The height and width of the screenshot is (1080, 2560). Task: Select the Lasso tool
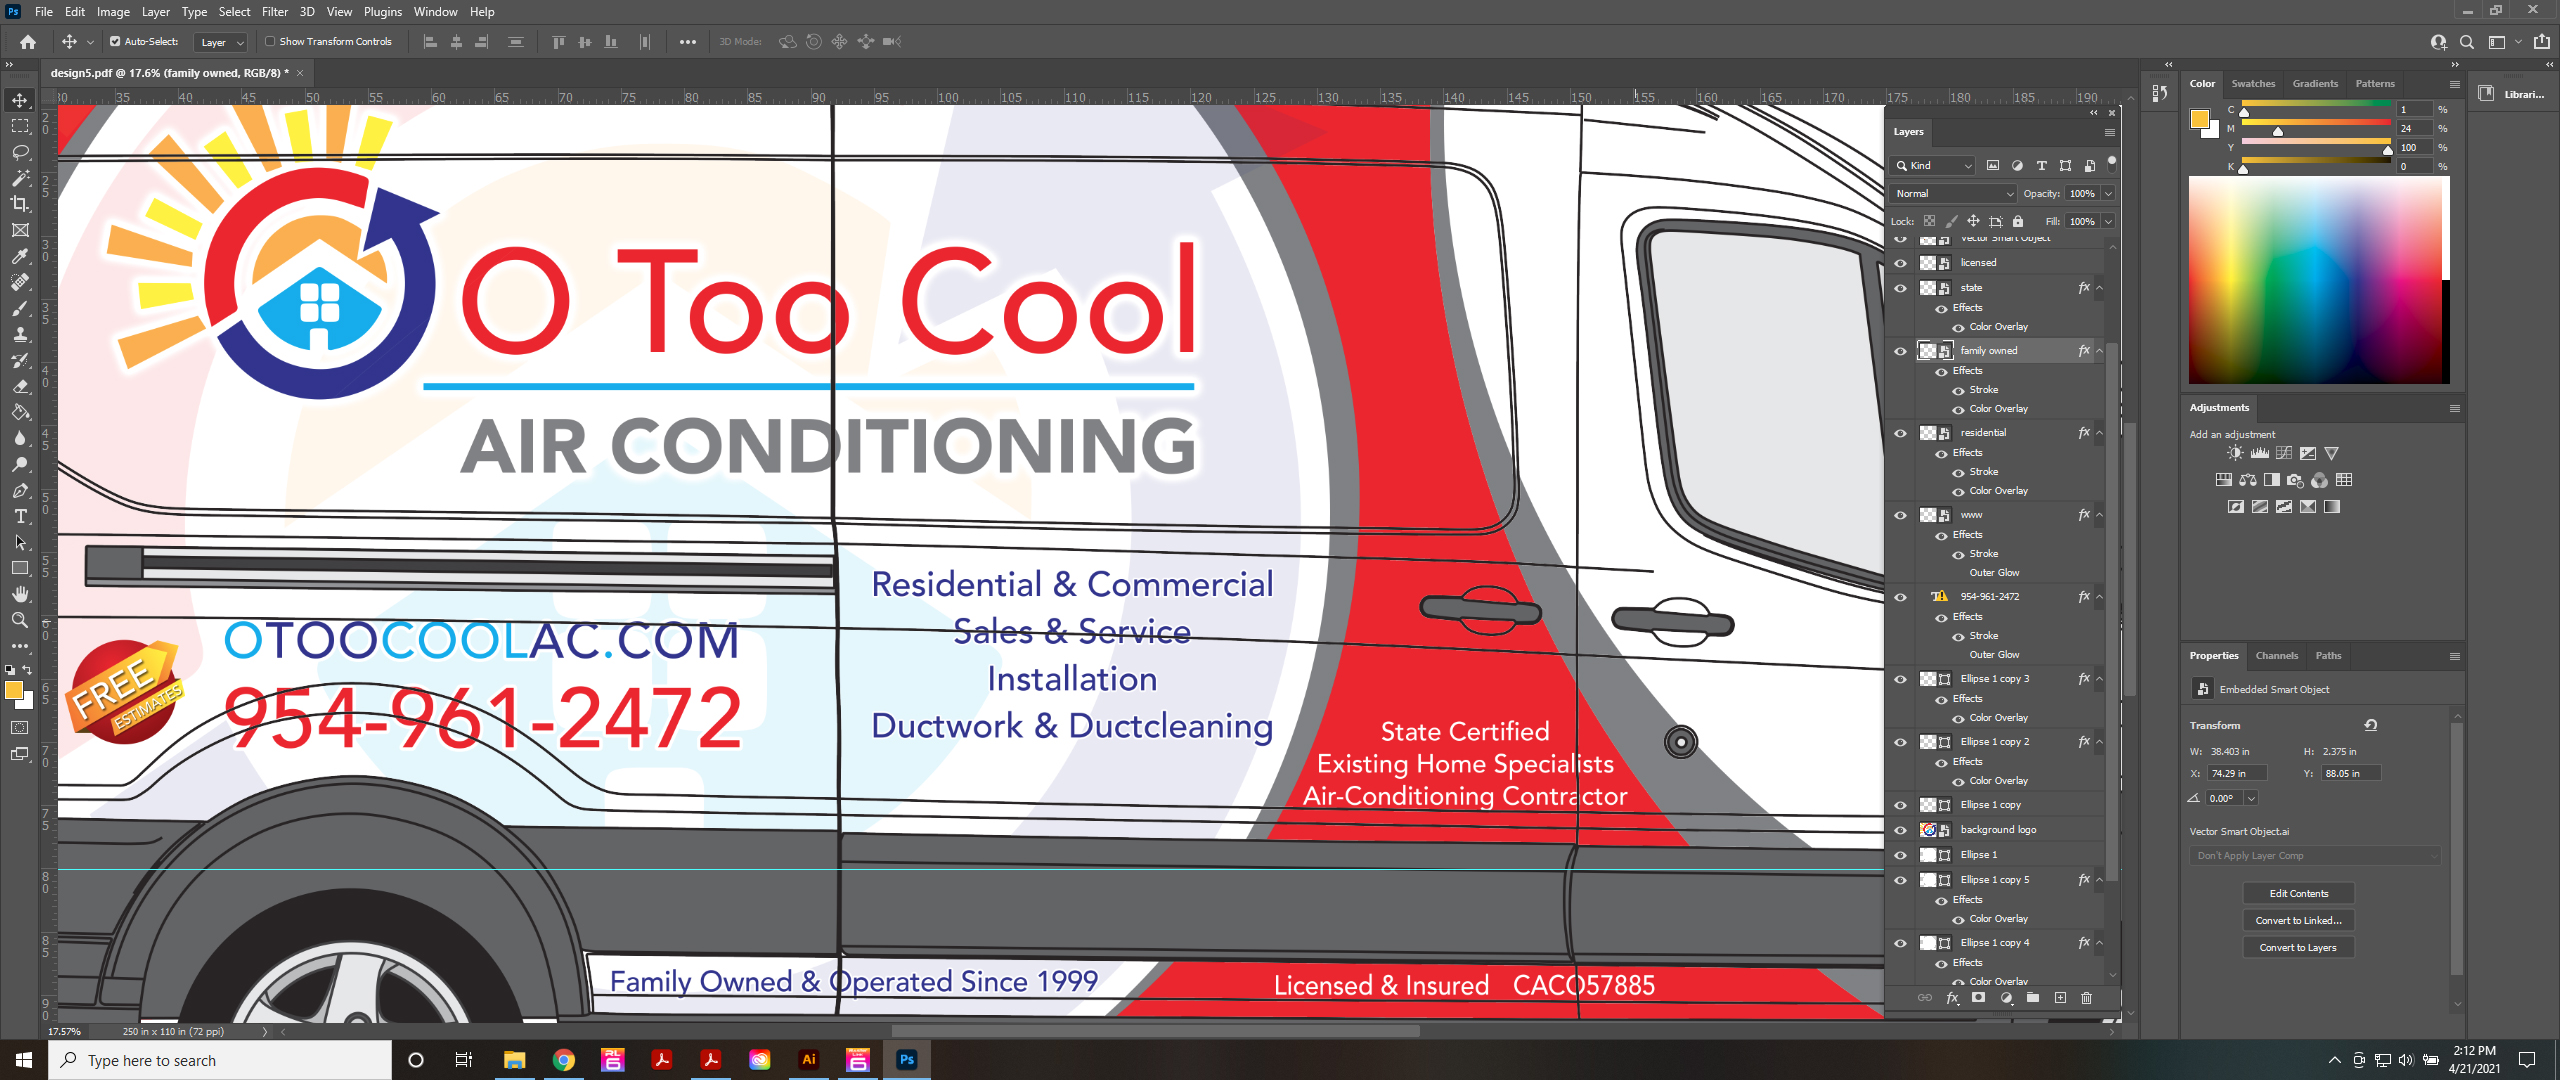pos(20,152)
